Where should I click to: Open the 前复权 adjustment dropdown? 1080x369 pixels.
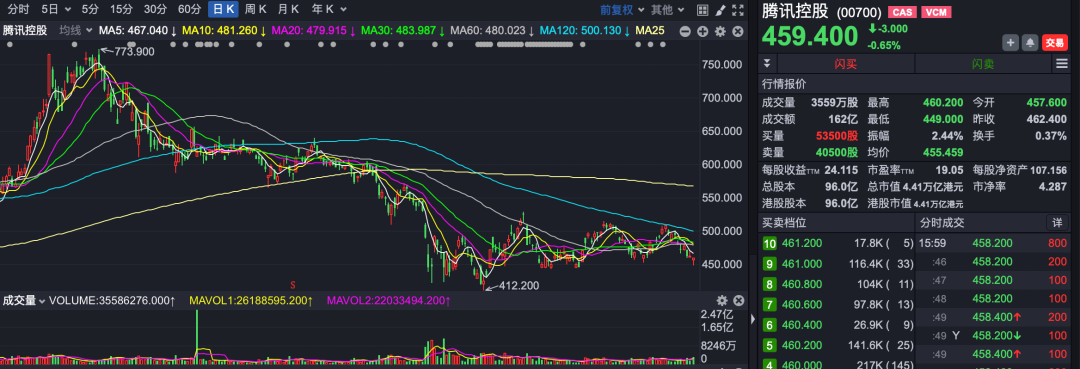tap(622, 10)
